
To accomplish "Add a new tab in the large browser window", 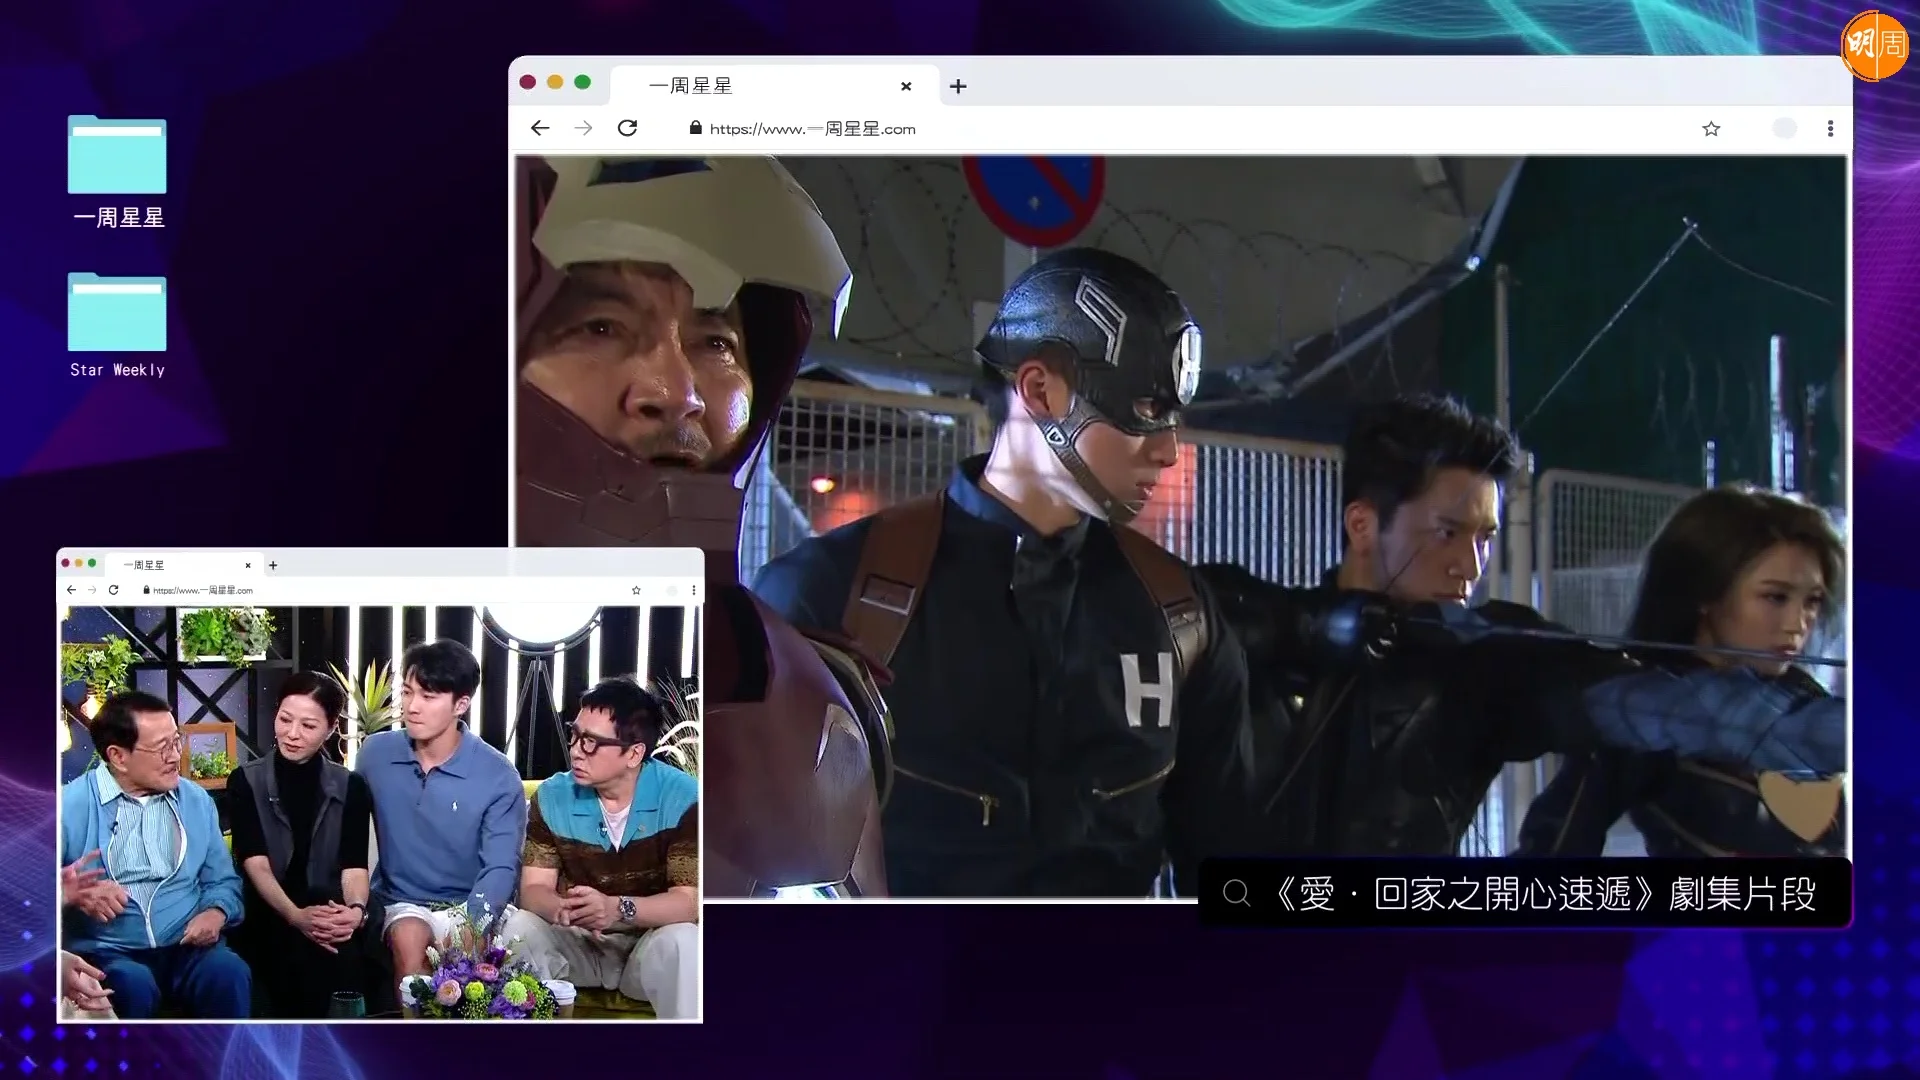I will point(958,86).
